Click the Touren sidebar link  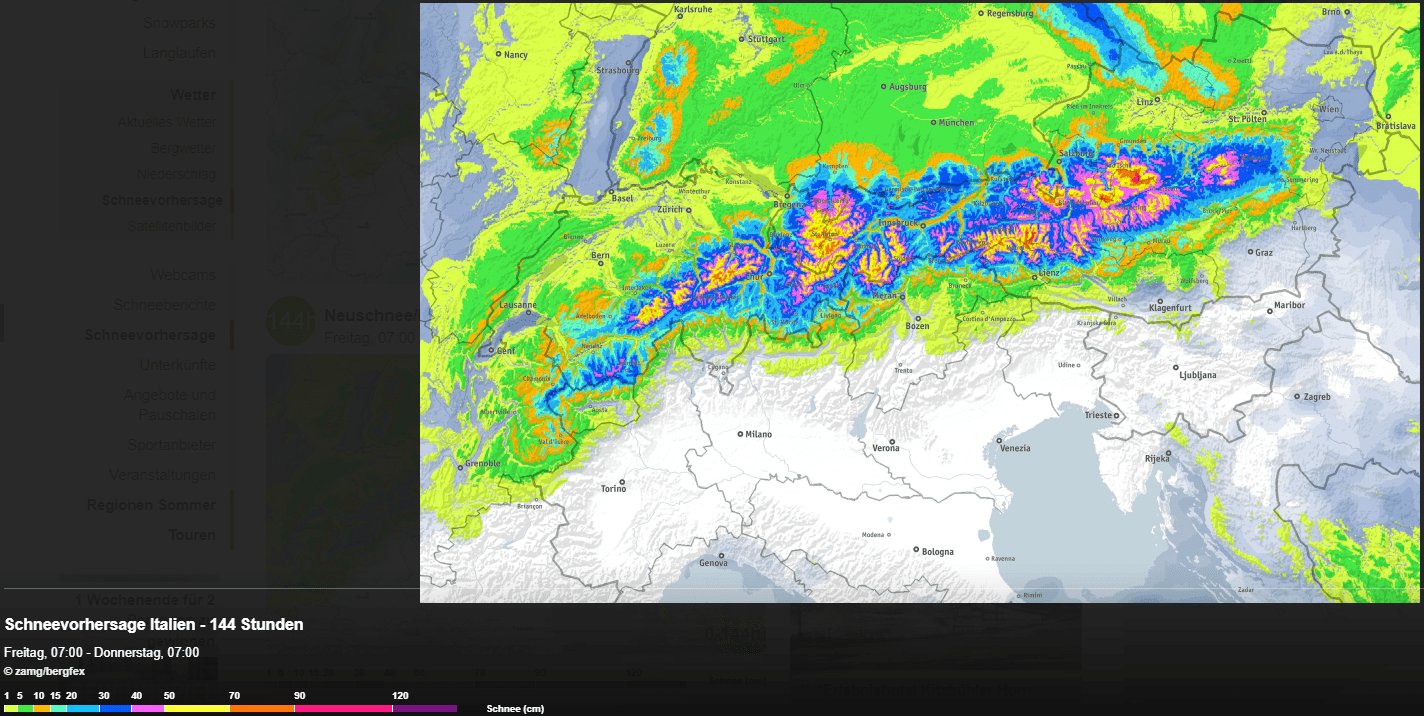pyautogui.click(x=191, y=535)
